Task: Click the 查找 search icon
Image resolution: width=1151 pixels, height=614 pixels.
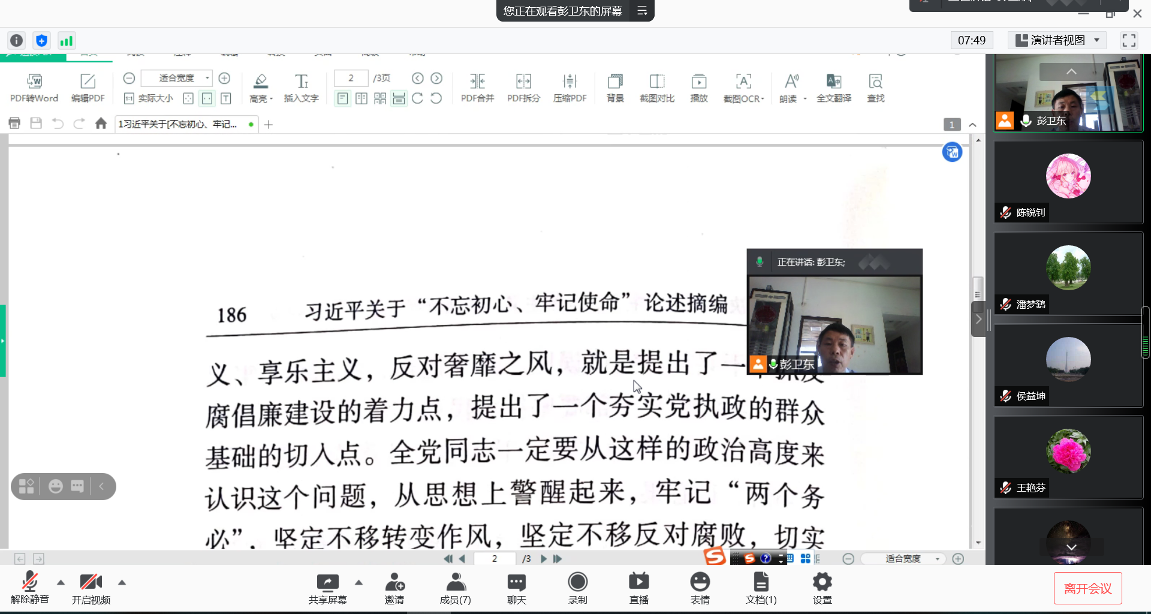Action: [x=875, y=83]
